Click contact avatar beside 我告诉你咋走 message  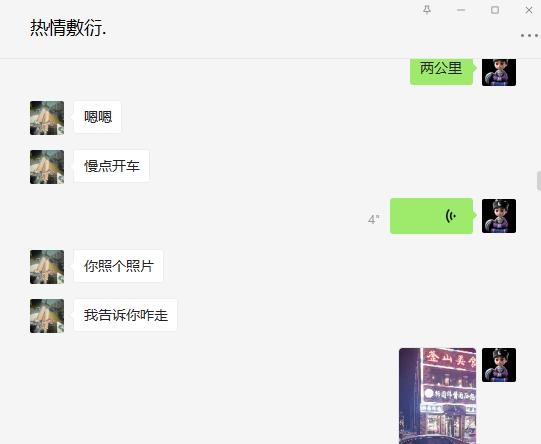coord(47,316)
